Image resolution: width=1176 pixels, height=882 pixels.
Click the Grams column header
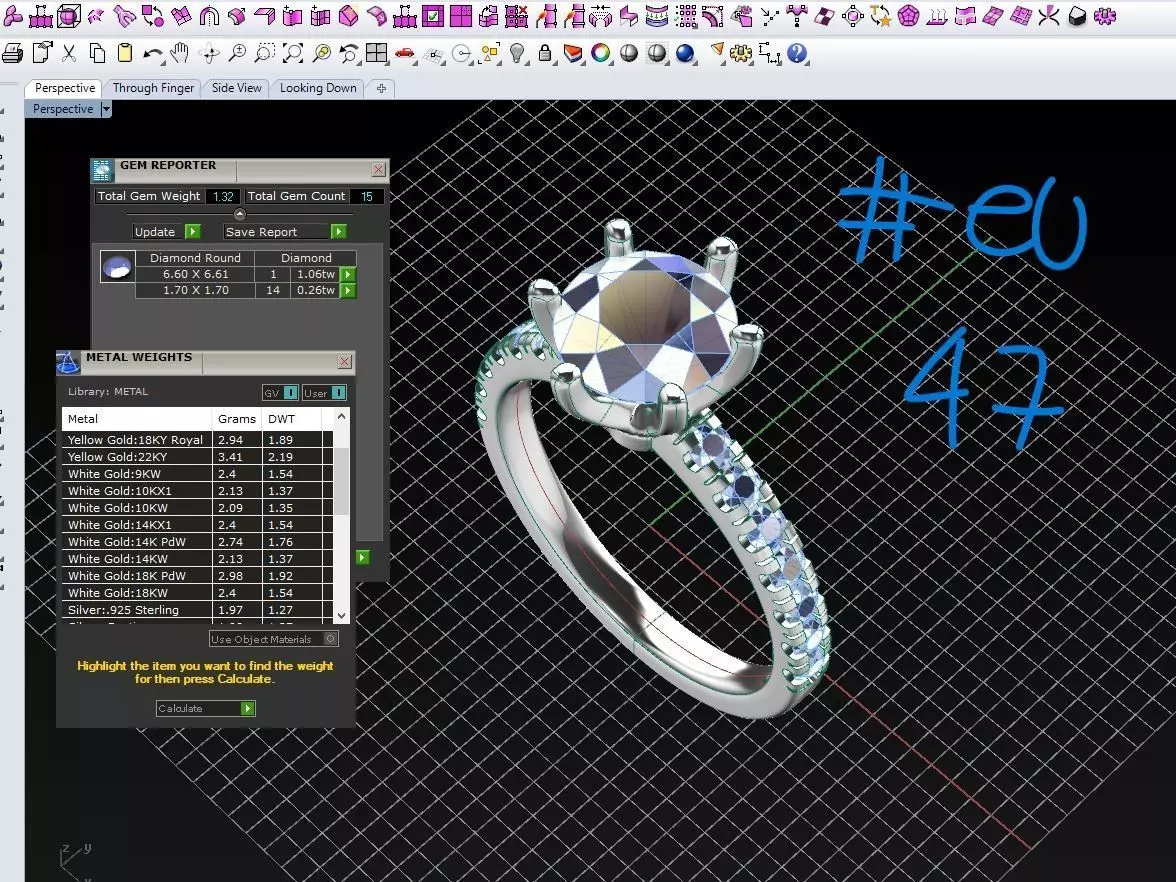237,418
